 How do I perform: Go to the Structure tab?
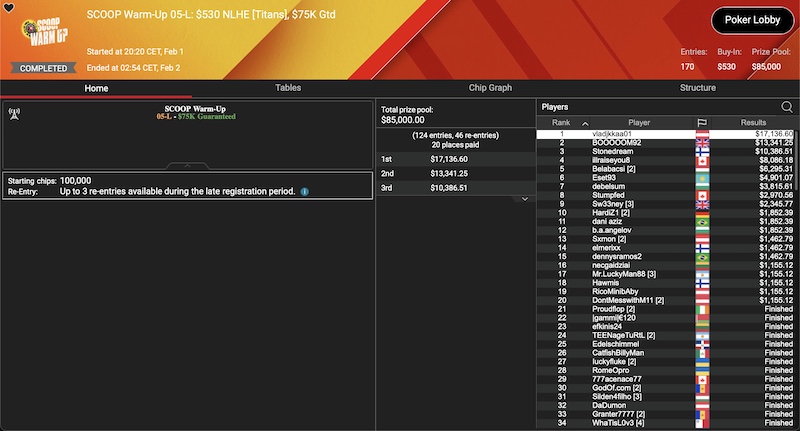(x=697, y=88)
